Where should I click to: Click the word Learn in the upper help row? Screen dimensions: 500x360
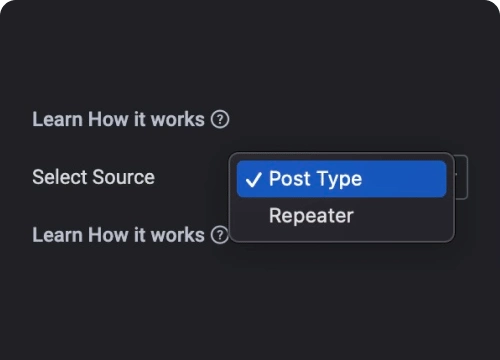point(57,119)
